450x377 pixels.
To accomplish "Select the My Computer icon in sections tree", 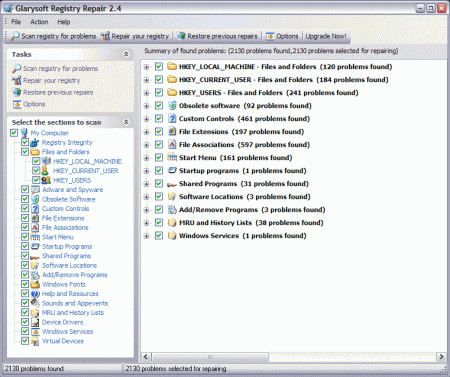I will (24, 133).
